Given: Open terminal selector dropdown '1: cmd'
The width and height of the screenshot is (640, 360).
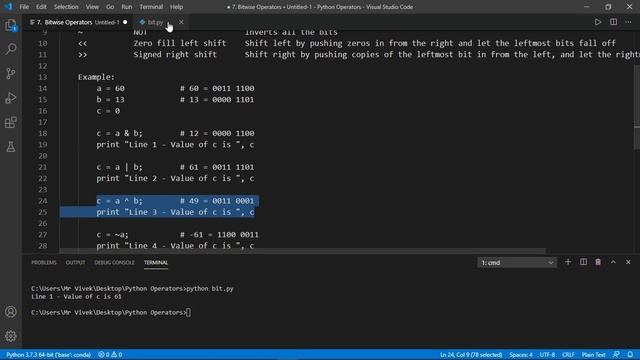Looking at the screenshot, I should [517, 262].
